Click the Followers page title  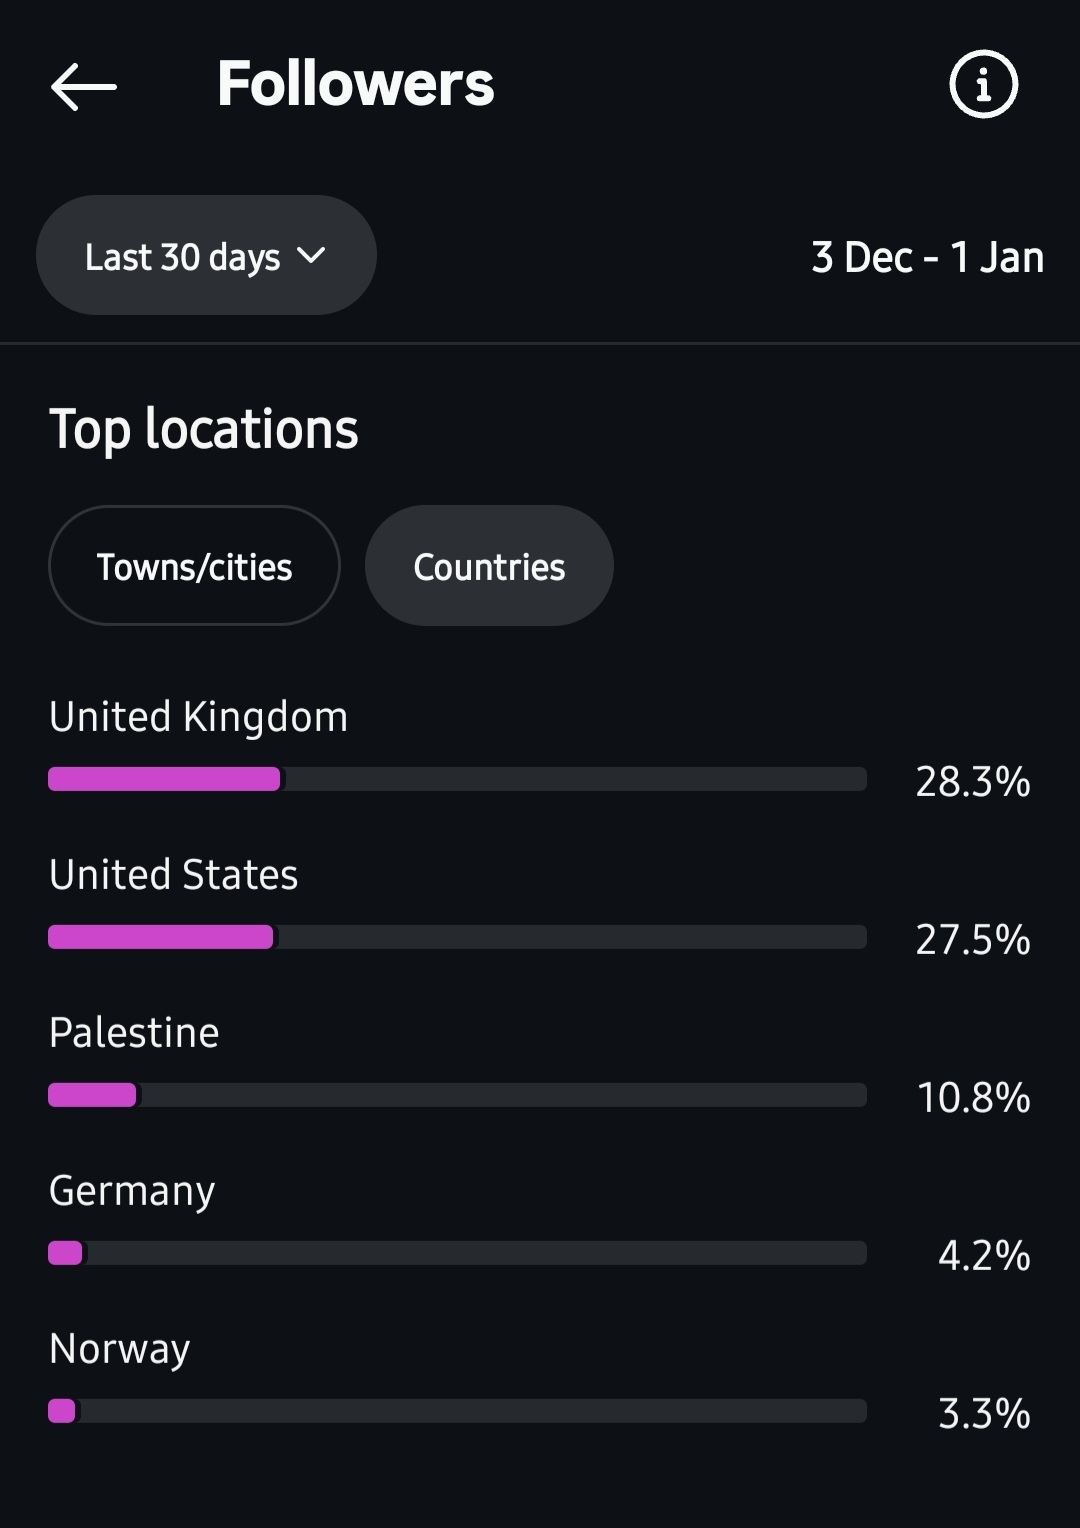point(355,84)
